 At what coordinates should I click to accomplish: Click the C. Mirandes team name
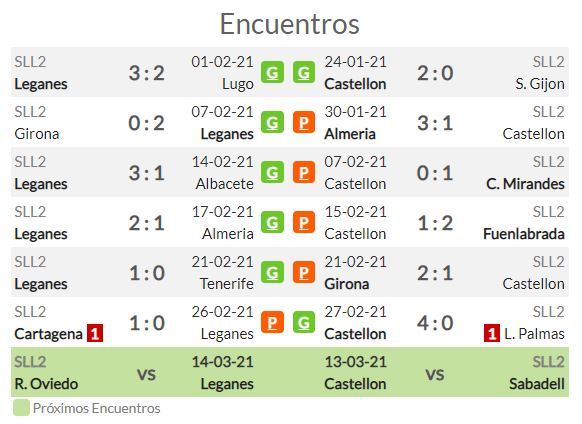pyautogui.click(x=525, y=184)
